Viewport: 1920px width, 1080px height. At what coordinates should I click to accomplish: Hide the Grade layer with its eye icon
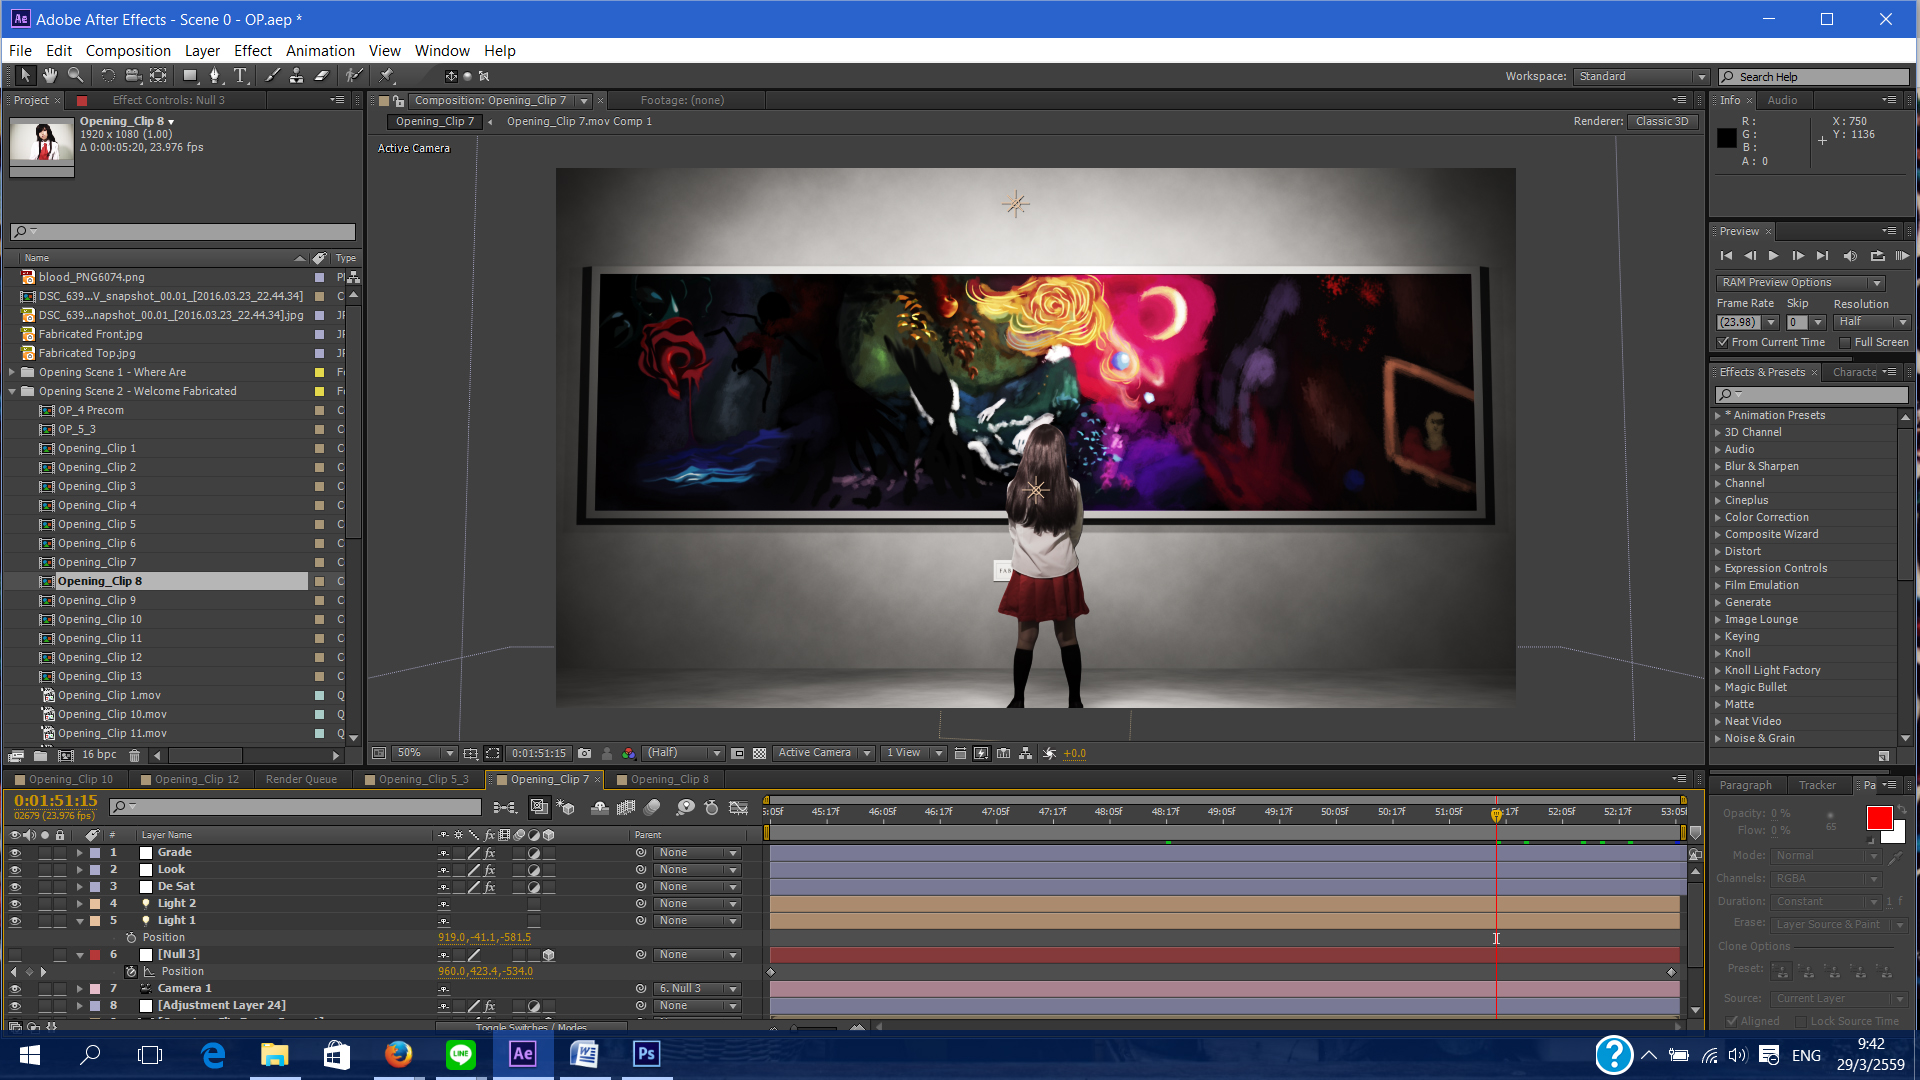(15, 853)
